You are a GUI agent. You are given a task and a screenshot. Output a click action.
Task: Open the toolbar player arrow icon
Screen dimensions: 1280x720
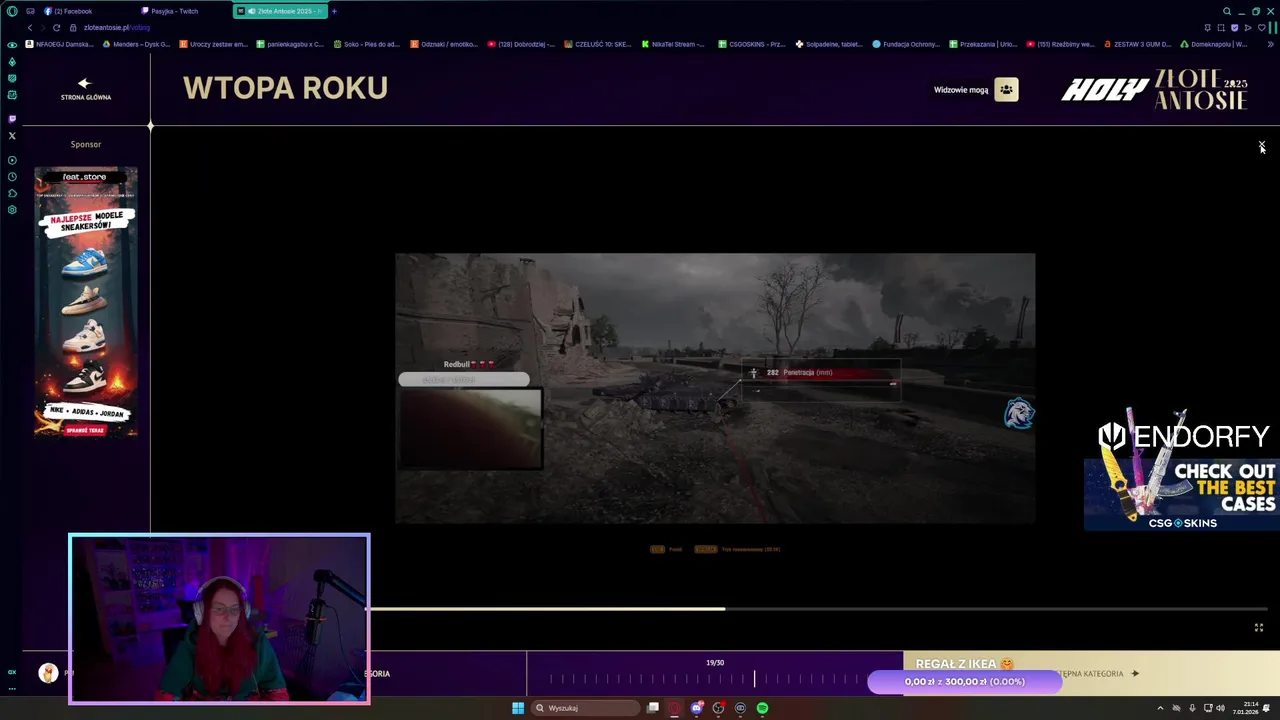coord(1247,28)
